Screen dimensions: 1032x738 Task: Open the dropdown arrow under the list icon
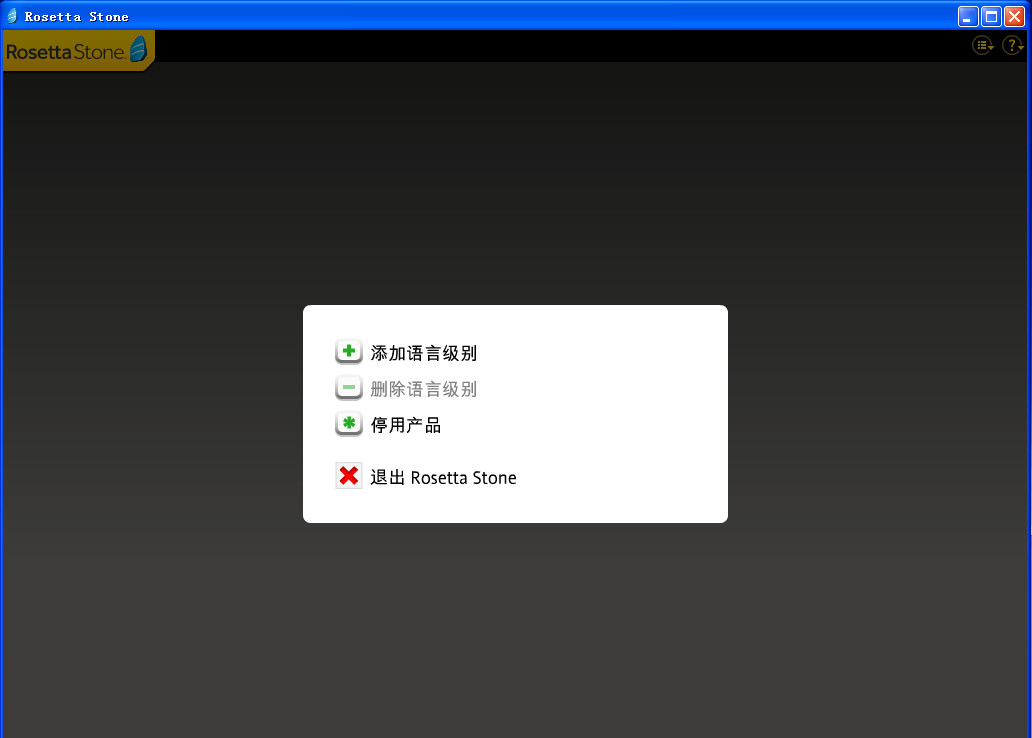pyautogui.click(x=990, y=49)
